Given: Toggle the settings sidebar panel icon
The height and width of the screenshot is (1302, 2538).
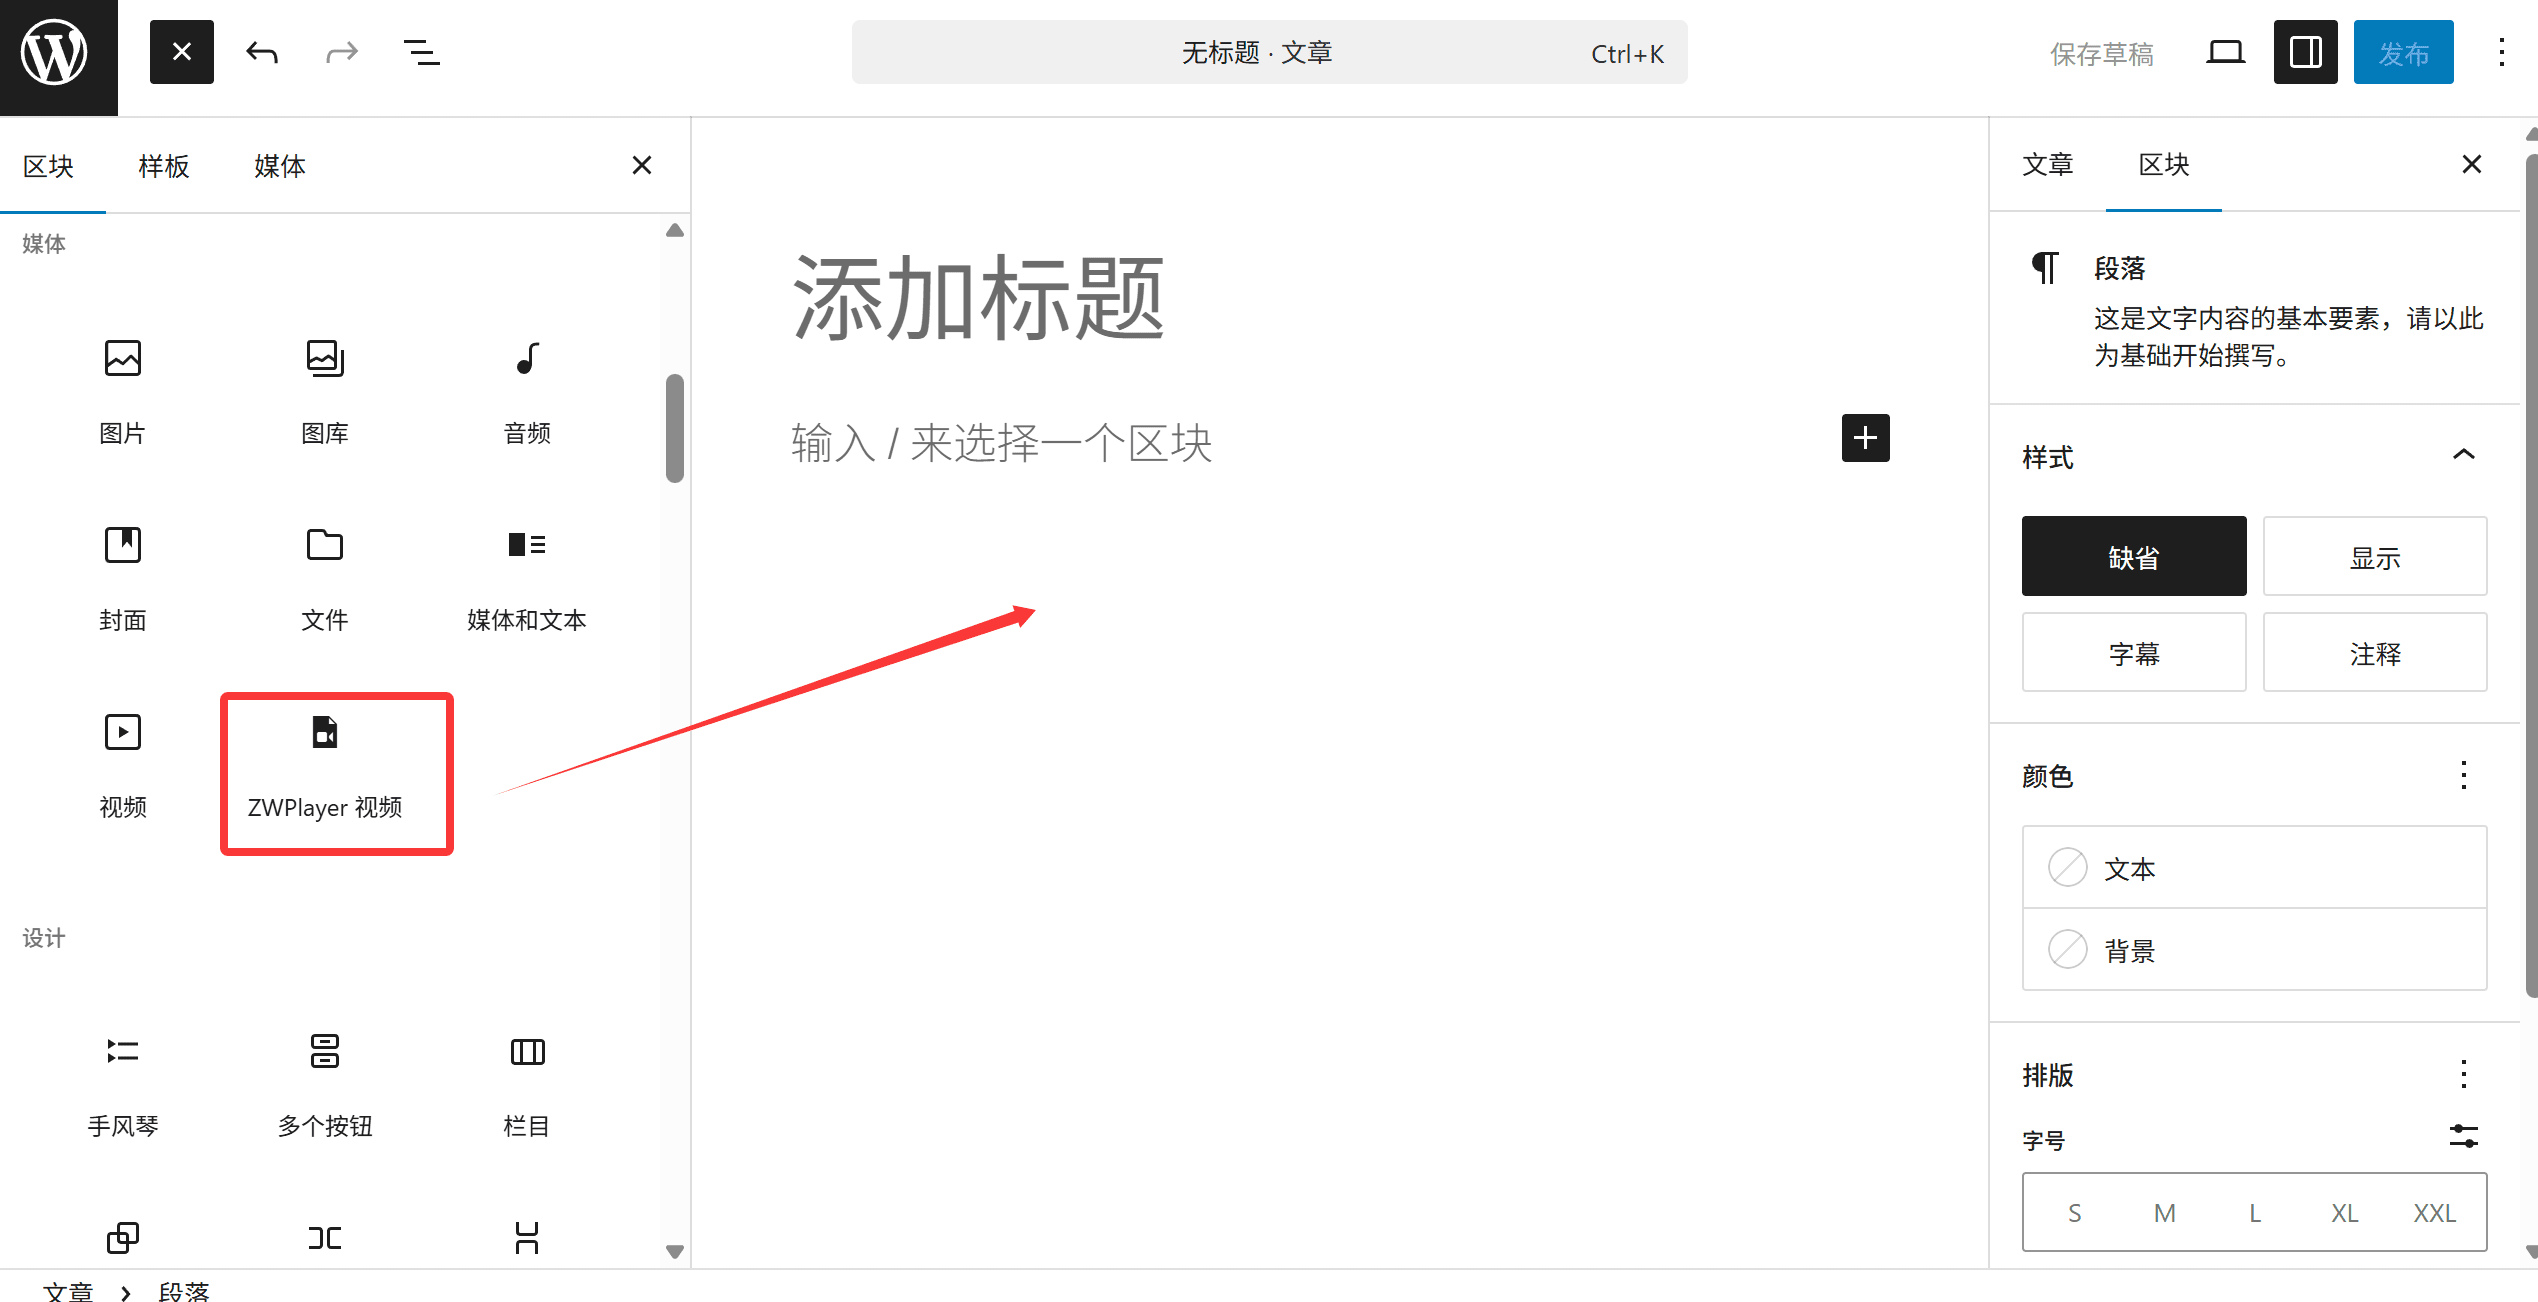Looking at the screenshot, I should 2304,52.
